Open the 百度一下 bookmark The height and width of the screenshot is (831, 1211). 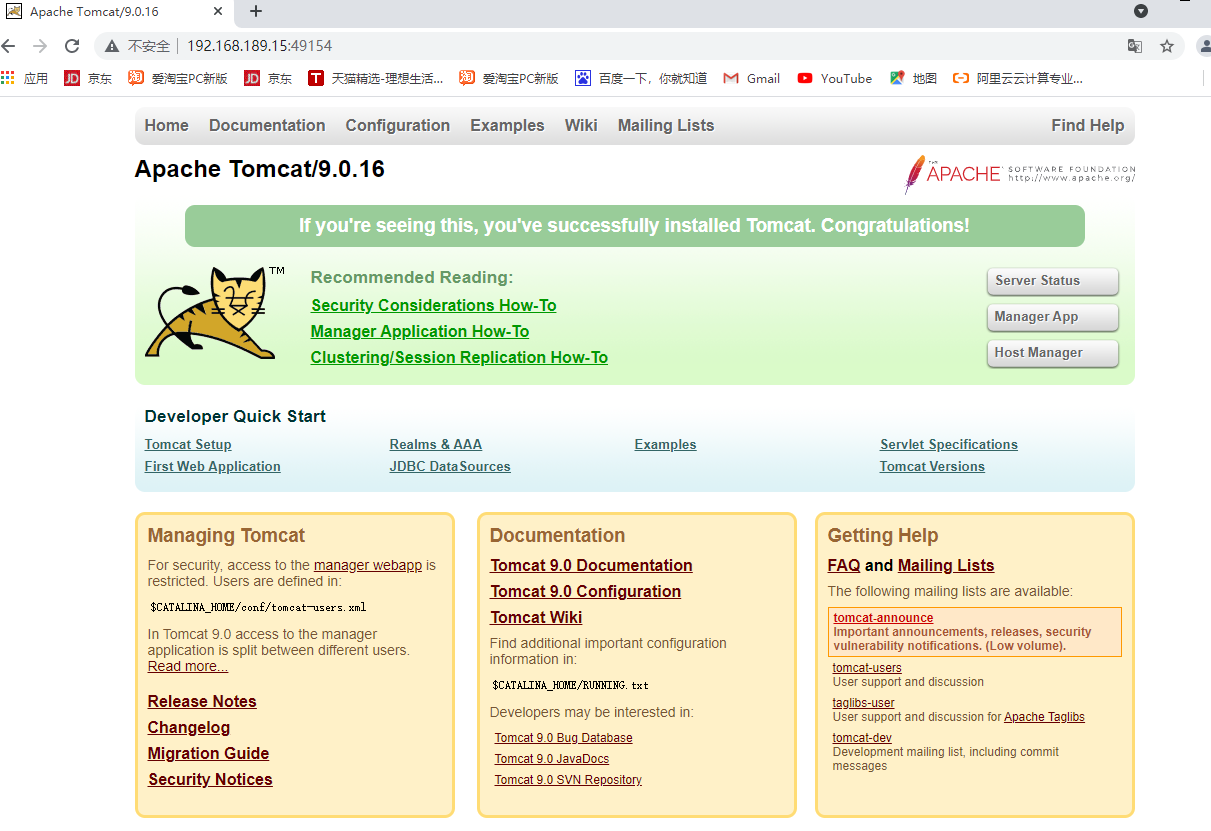641,78
